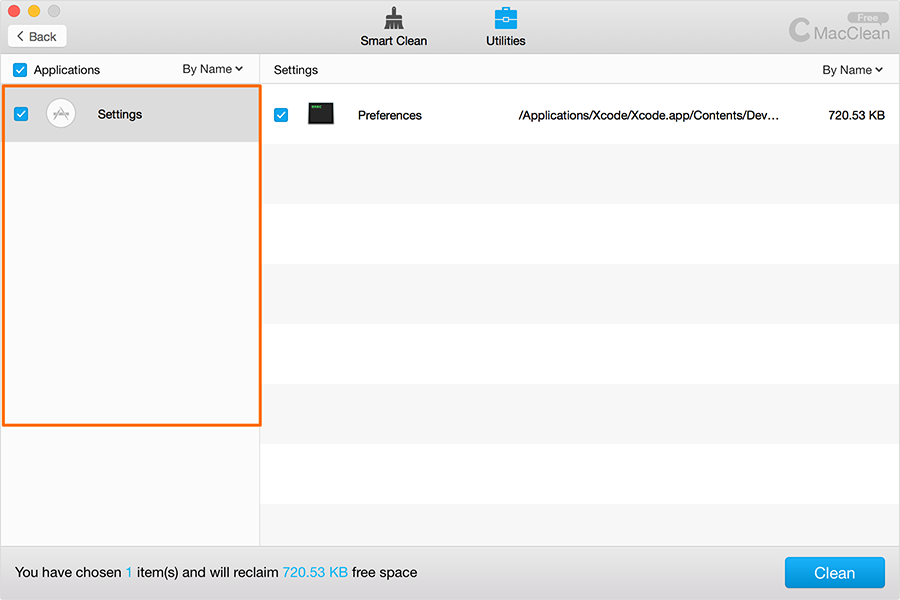The image size is (900, 600).
Task: Click the Applications header label
Action: tap(67, 70)
